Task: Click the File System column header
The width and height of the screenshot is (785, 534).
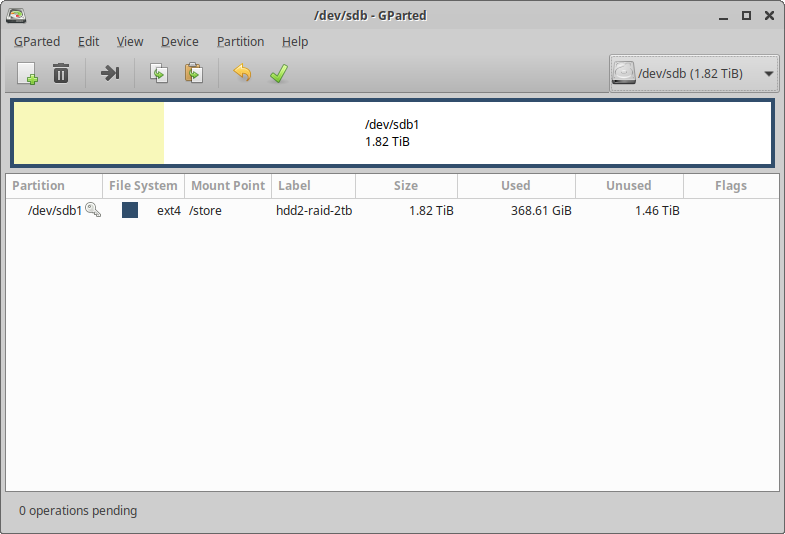Action: click(143, 186)
